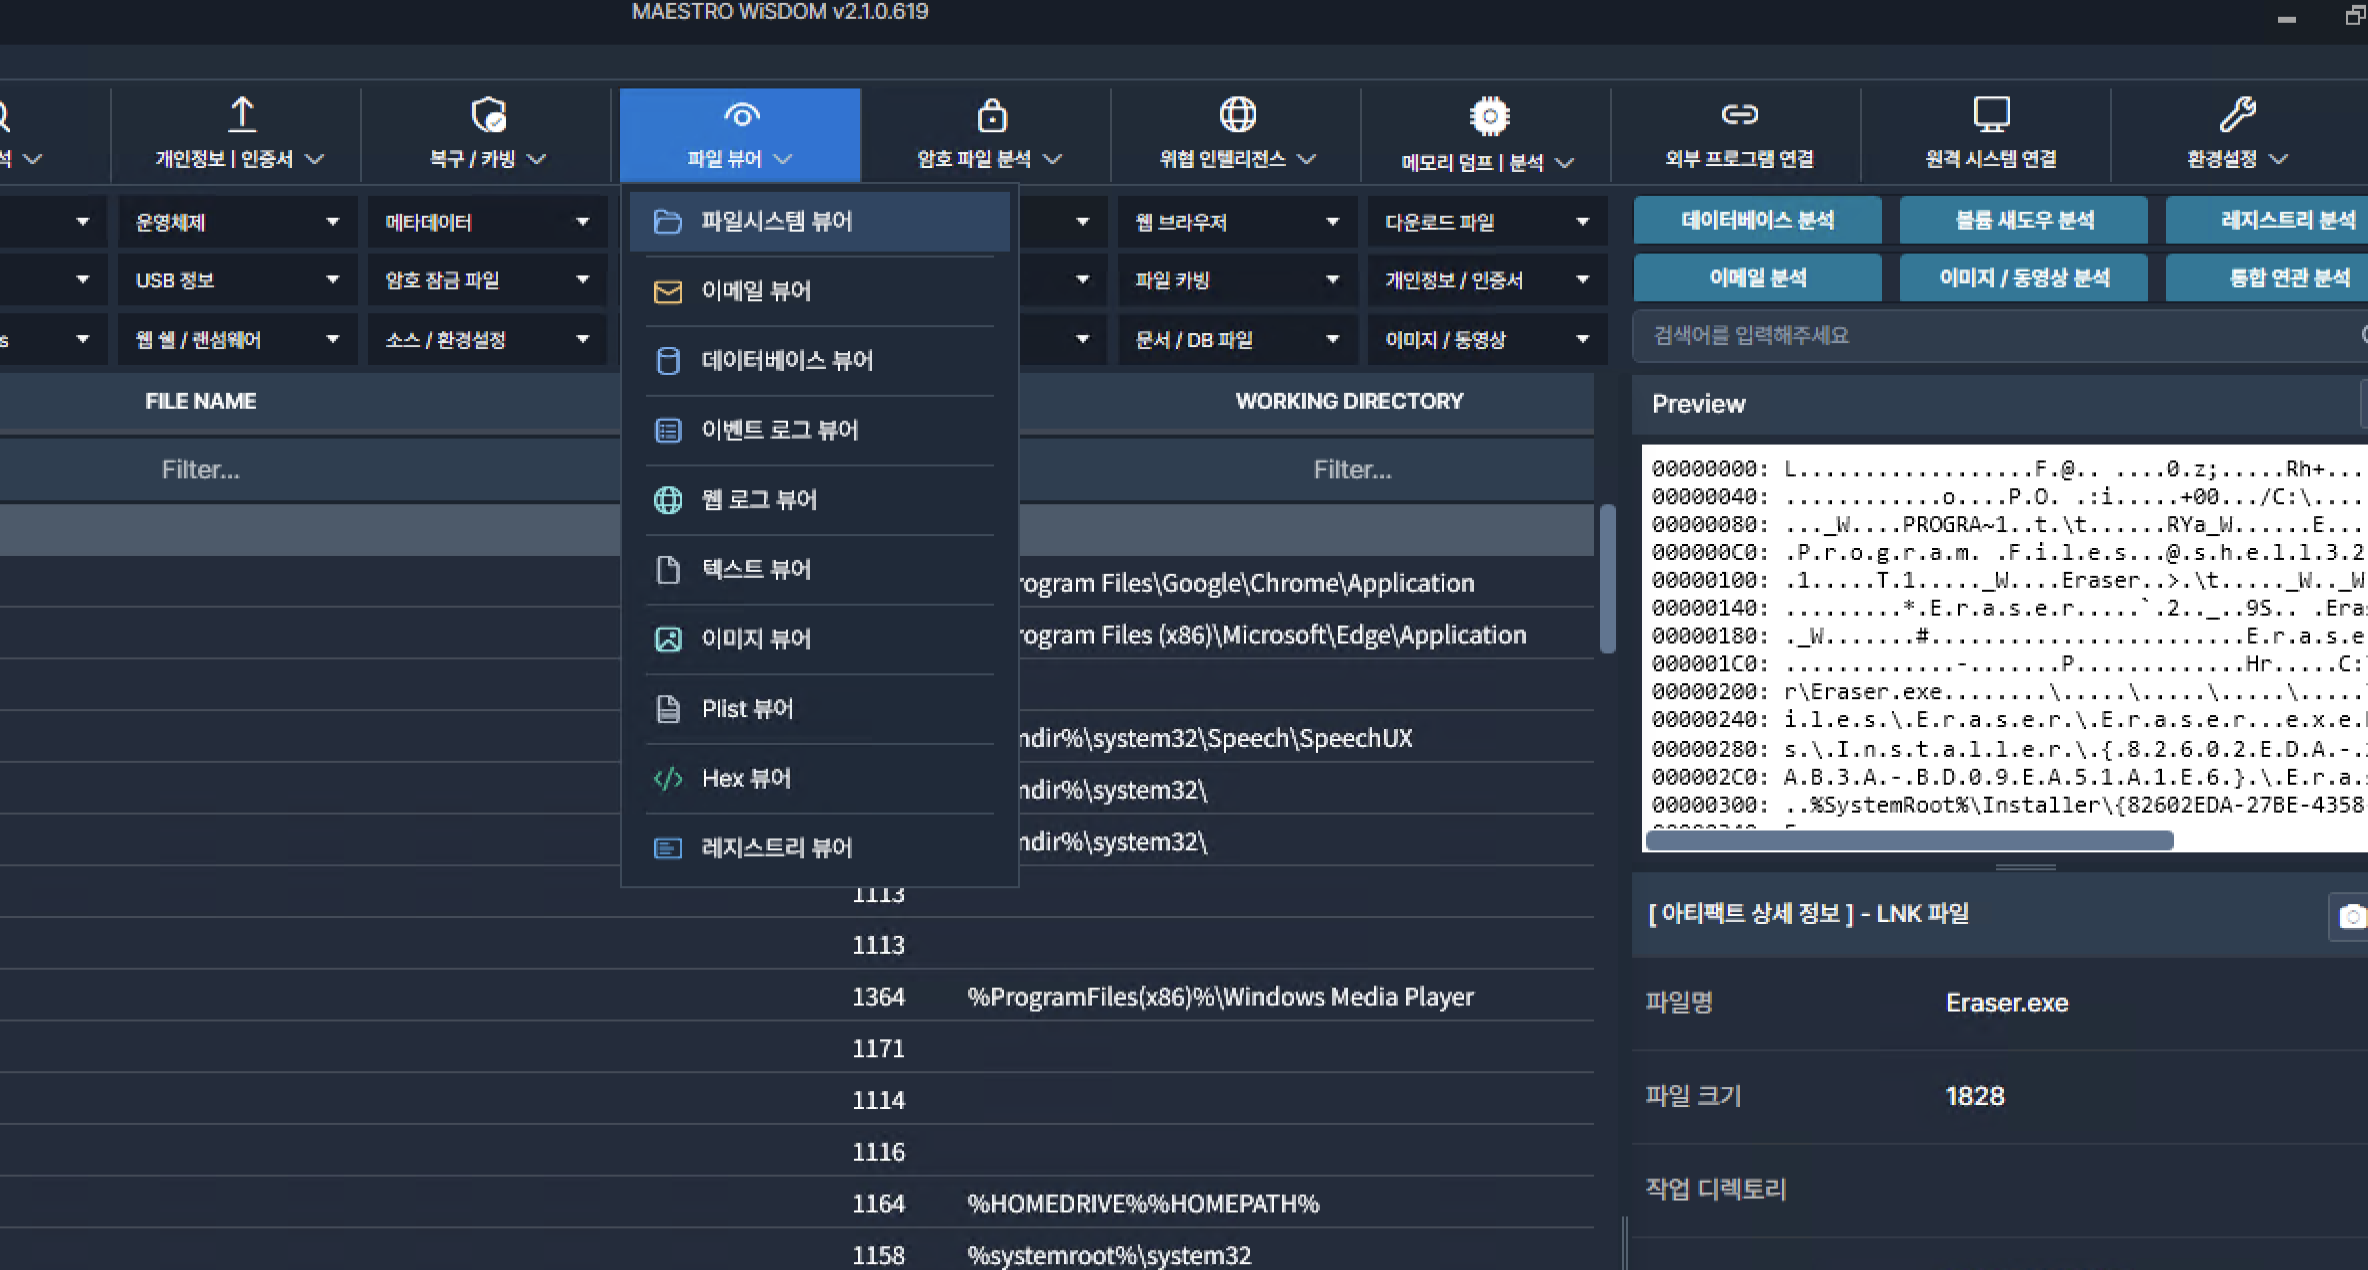Click the camera icon in the 아티팩트 상세 정보 header

2352,917
